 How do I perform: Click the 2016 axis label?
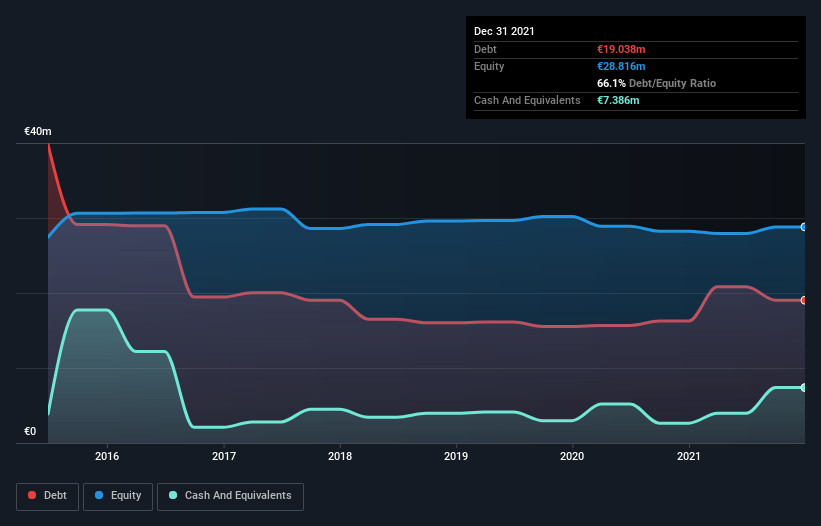coord(107,456)
